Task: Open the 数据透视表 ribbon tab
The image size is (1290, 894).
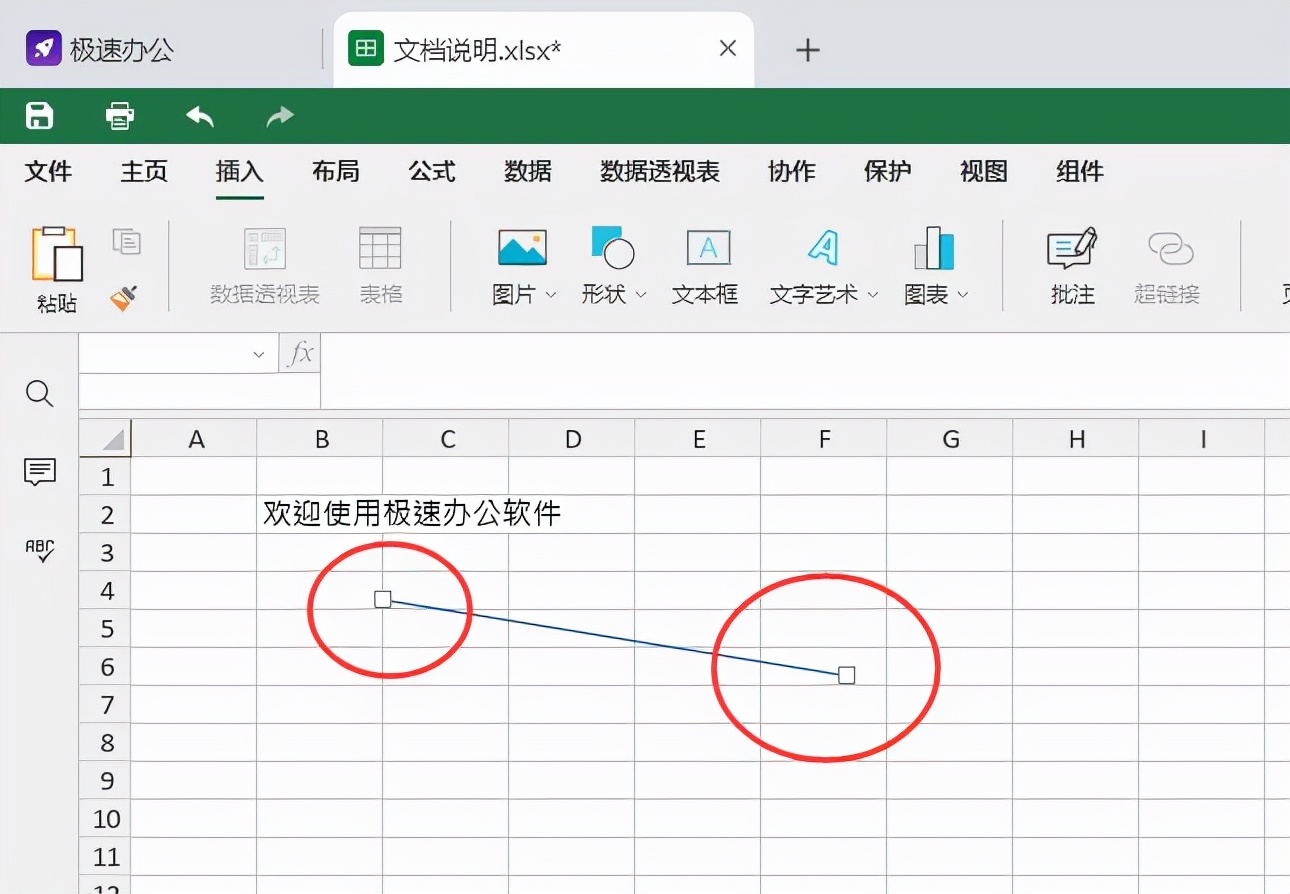Action: [659, 171]
